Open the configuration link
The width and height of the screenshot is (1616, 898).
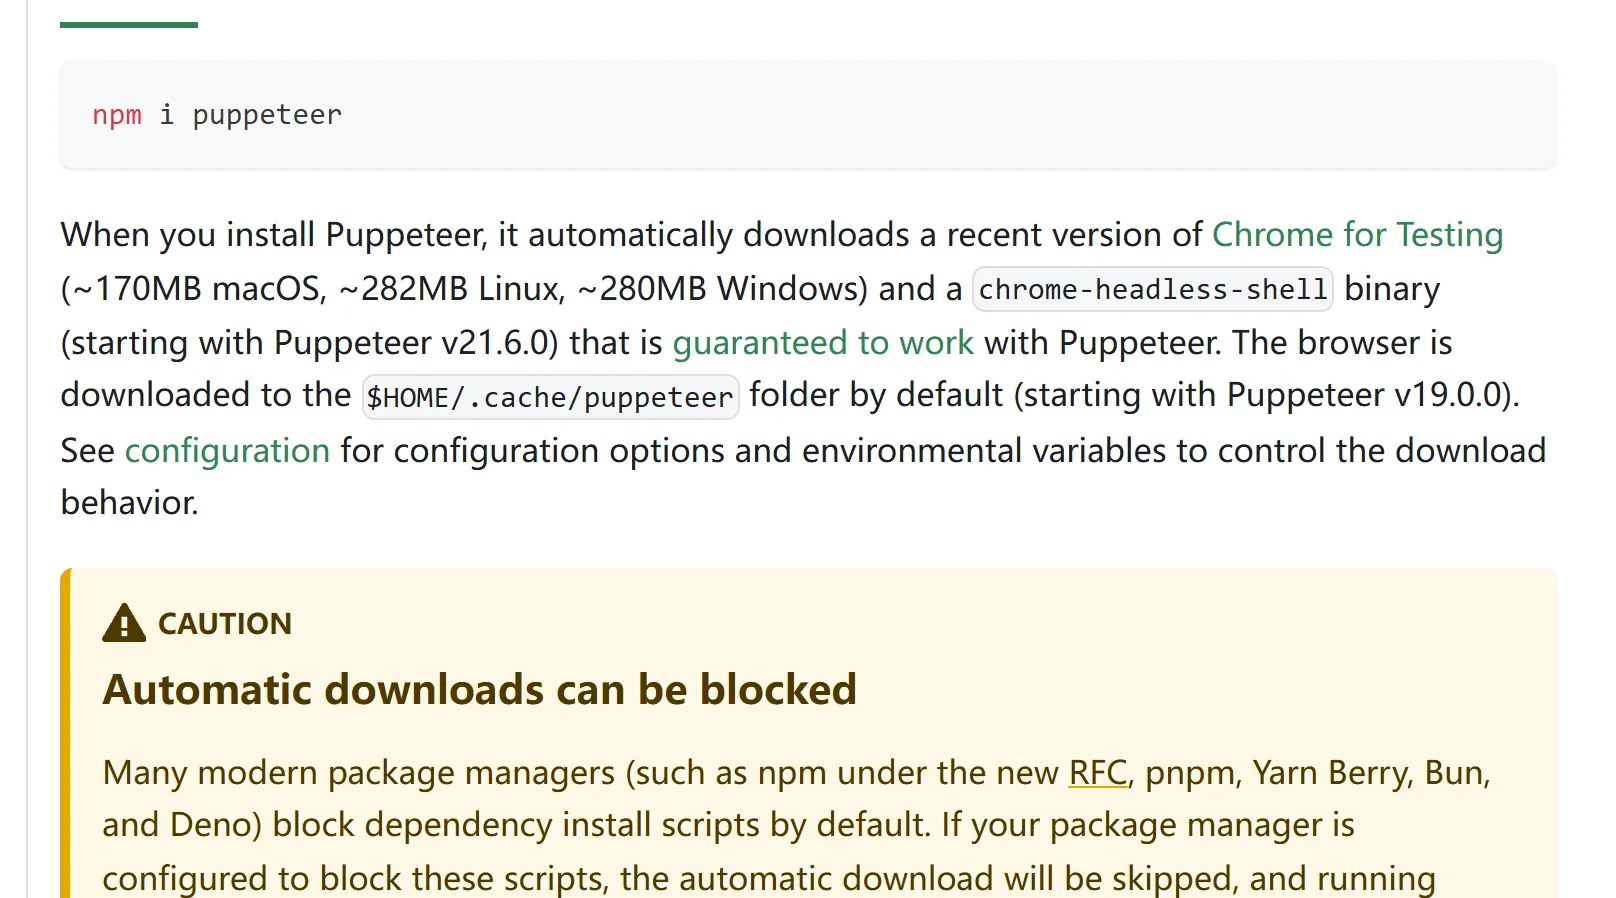pyautogui.click(x=227, y=451)
